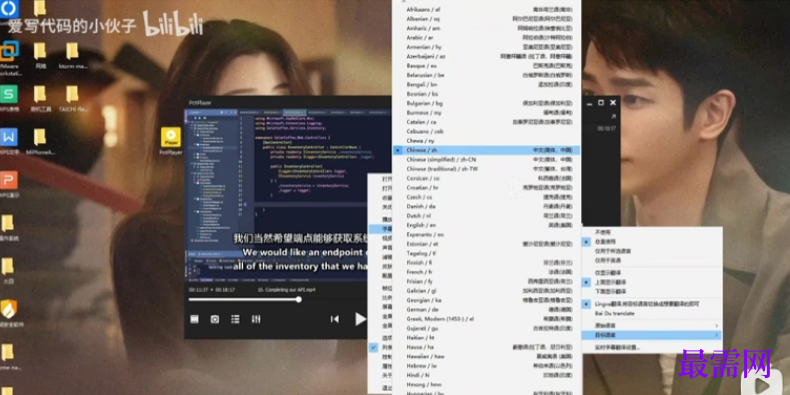Open the orange WPS Presentation desktop icon
Image resolution: width=790 pixels, height=395 pixels.
[9, 184]
